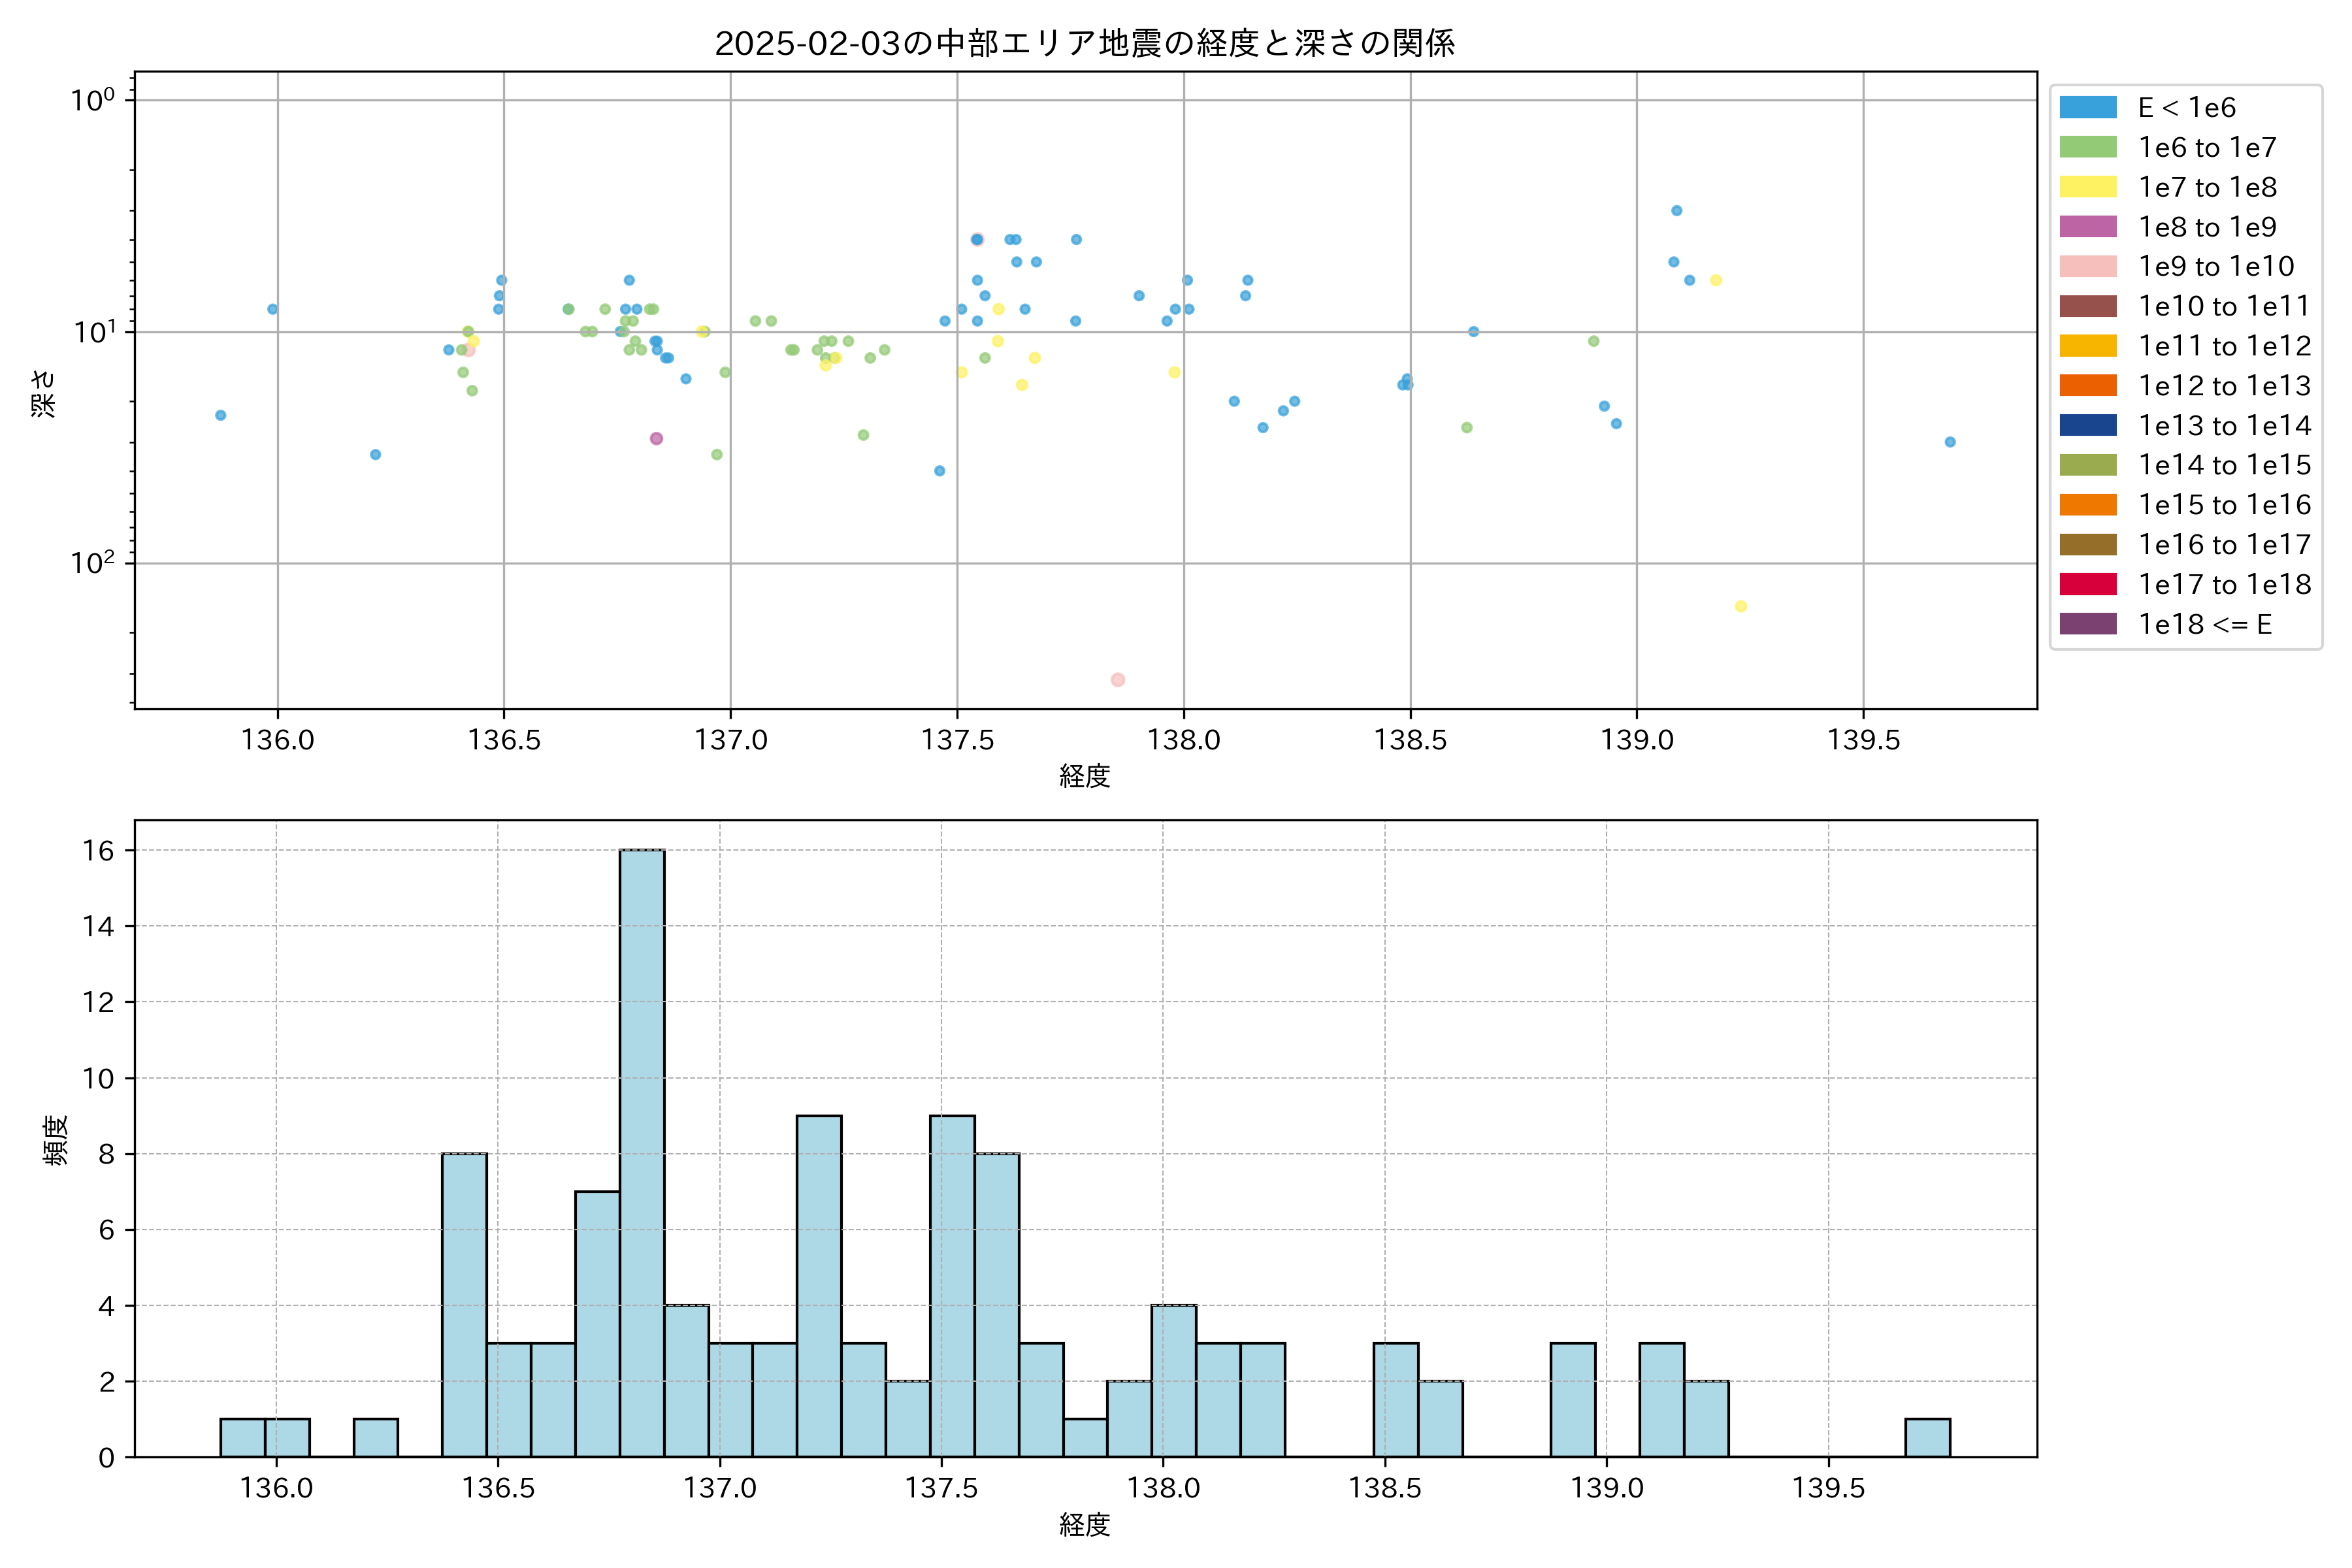The height and width of the screenshot is (1568, 2352).
Task: Click the rightmost blue scatter point near 139.7
Action: coord(1950,442)
